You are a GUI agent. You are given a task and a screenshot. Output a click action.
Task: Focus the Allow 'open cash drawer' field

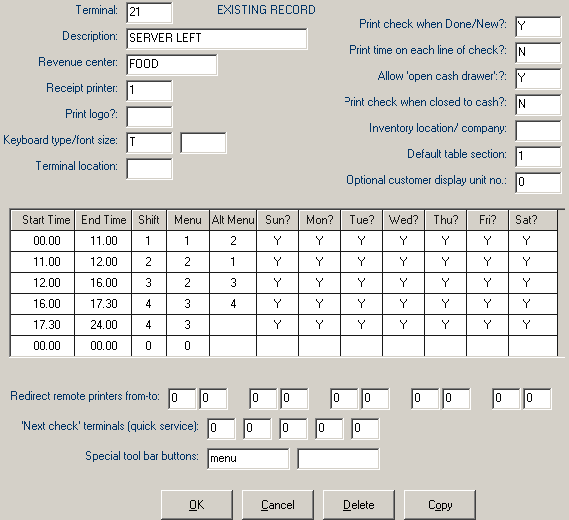(x=538, y=78)
